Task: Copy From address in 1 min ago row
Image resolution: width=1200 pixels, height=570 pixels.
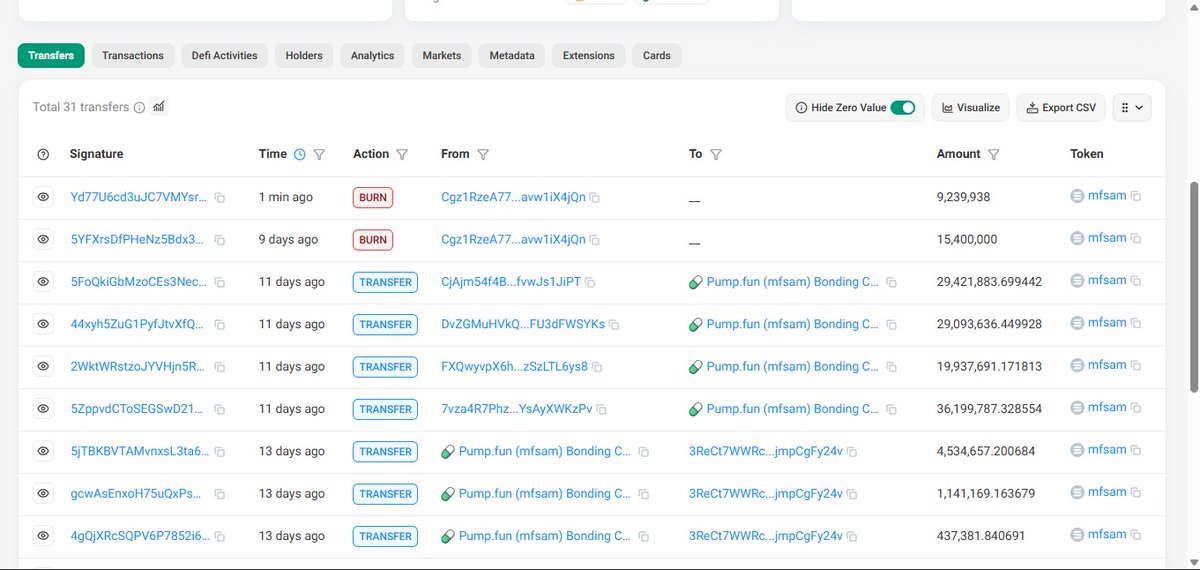Action: [594, 198]
